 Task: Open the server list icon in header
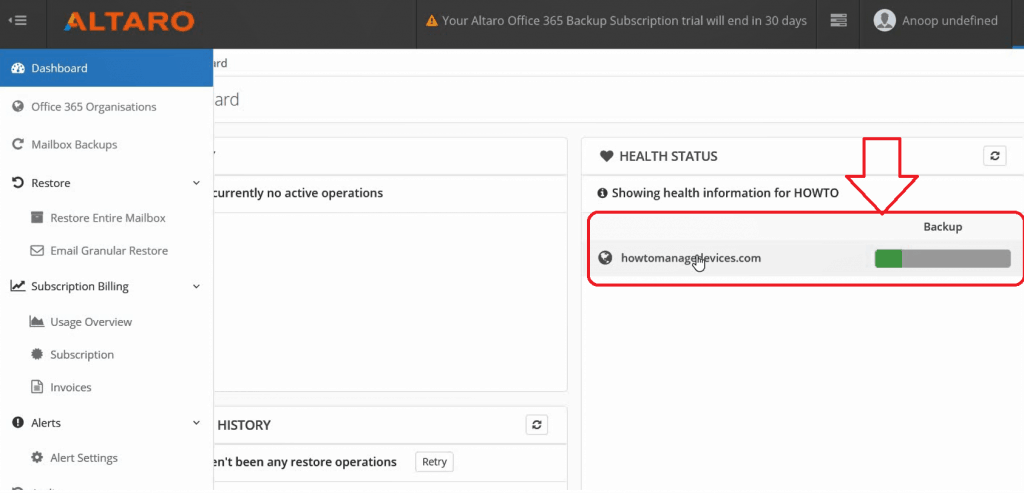tap(838, 21)
